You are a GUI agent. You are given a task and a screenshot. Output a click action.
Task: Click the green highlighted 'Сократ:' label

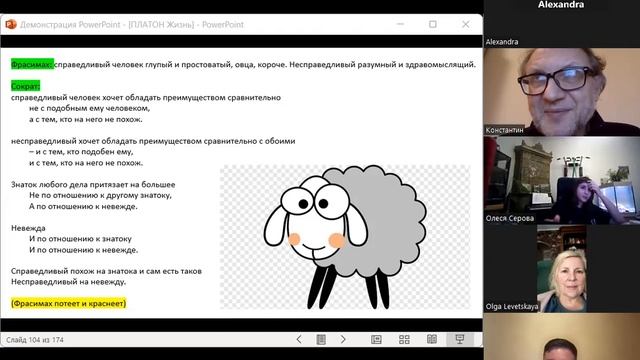(25, 86)
